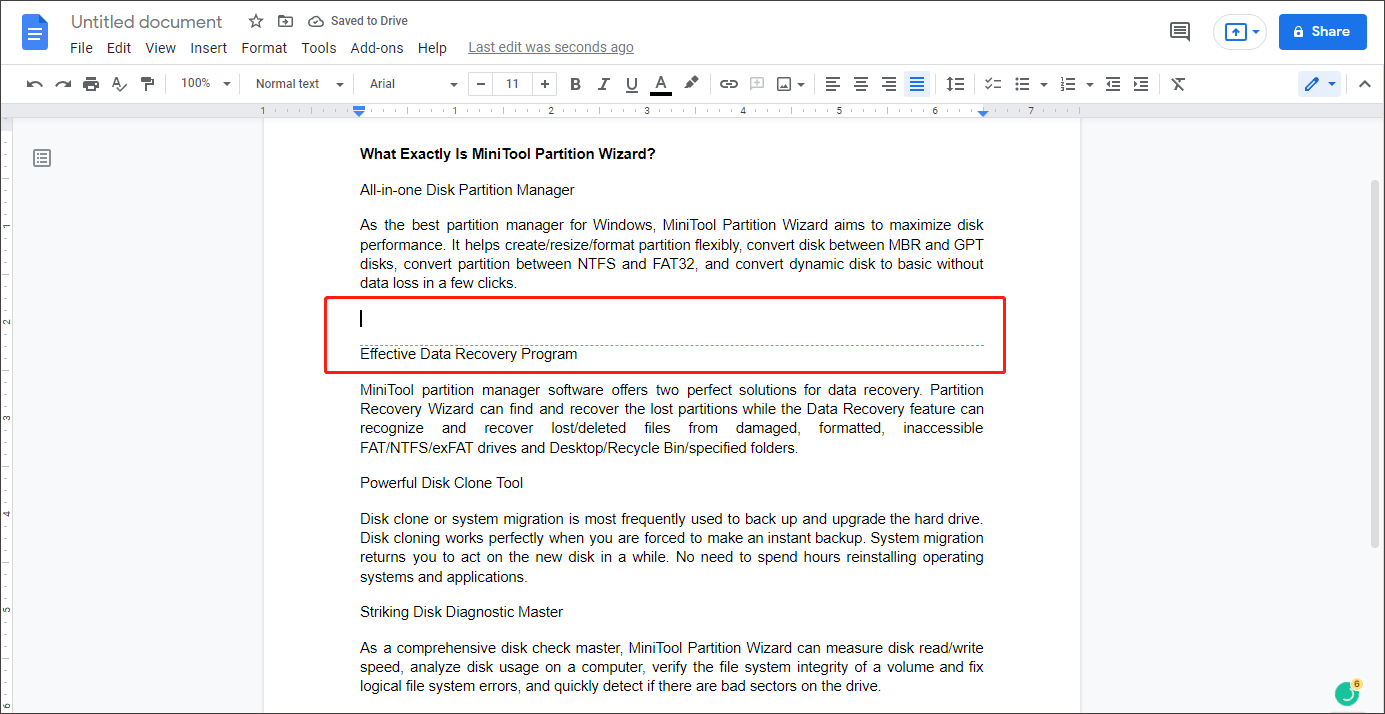Open the Normal text styles dropdown
1385x714 pixels.
(299, 84)
